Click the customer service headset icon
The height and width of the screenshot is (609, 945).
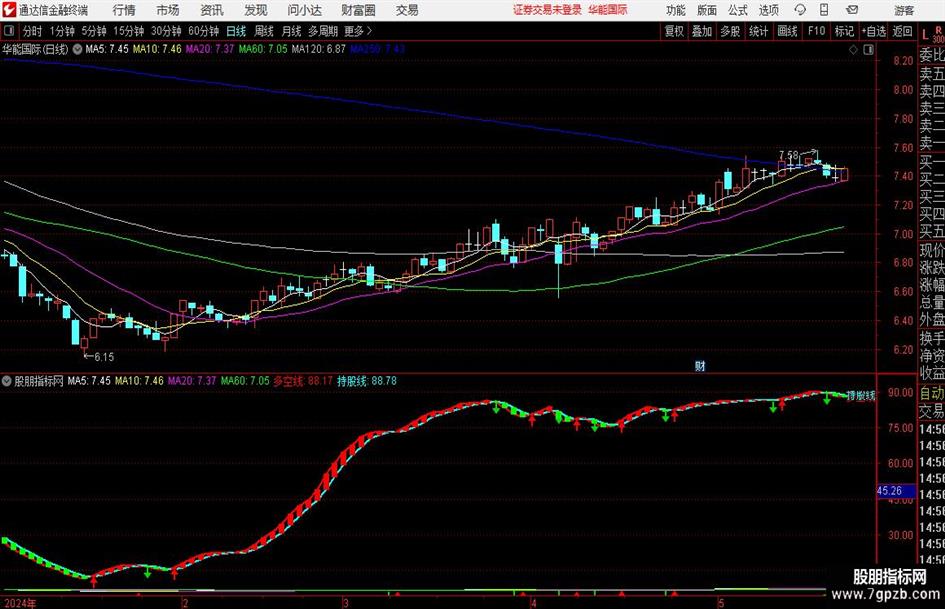pyautogui.click(x=800, y=10)
